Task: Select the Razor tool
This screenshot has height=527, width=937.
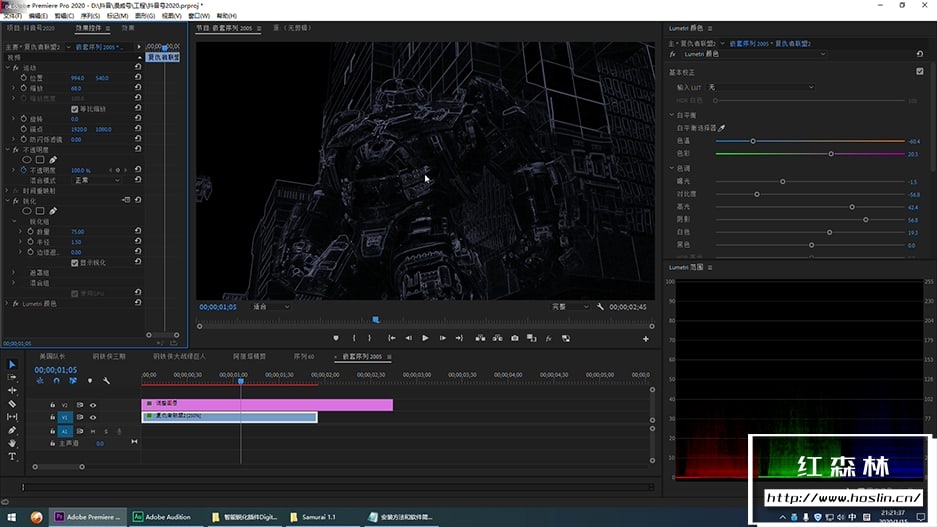Action: (12, 404)
